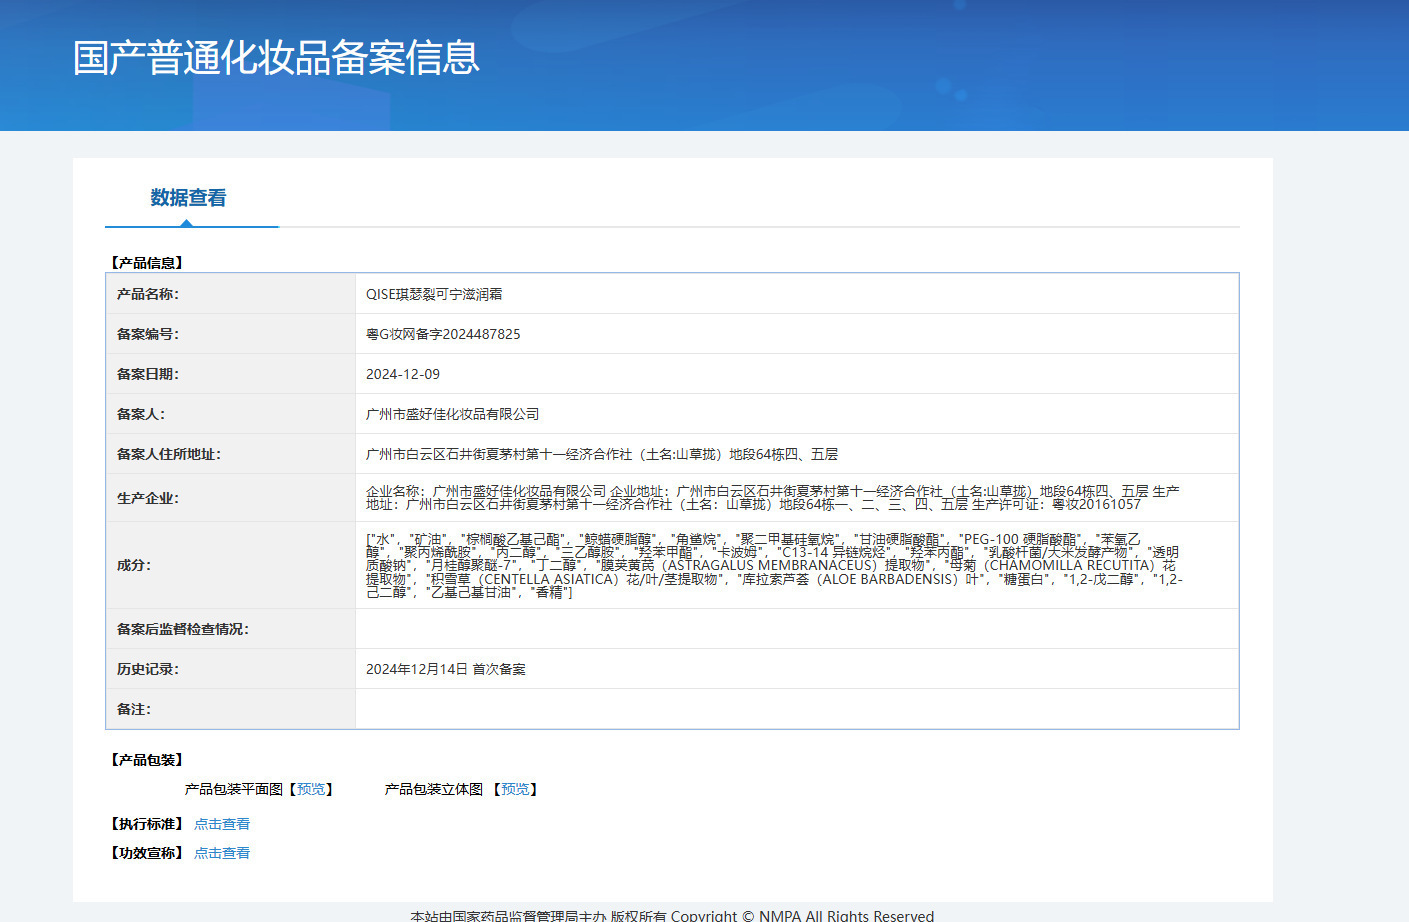Screen dimensions: 1409x922
Task: Select record number 粤G妆网备字2024487825
Action: [x=443, y=334]
